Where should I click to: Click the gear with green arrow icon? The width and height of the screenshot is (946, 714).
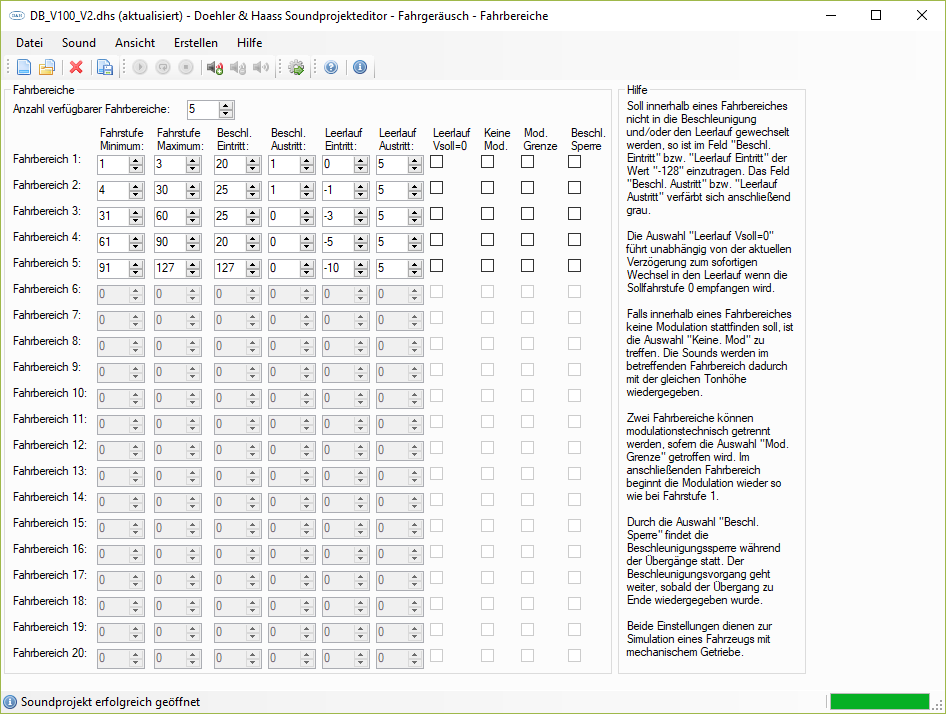[296, 67]
